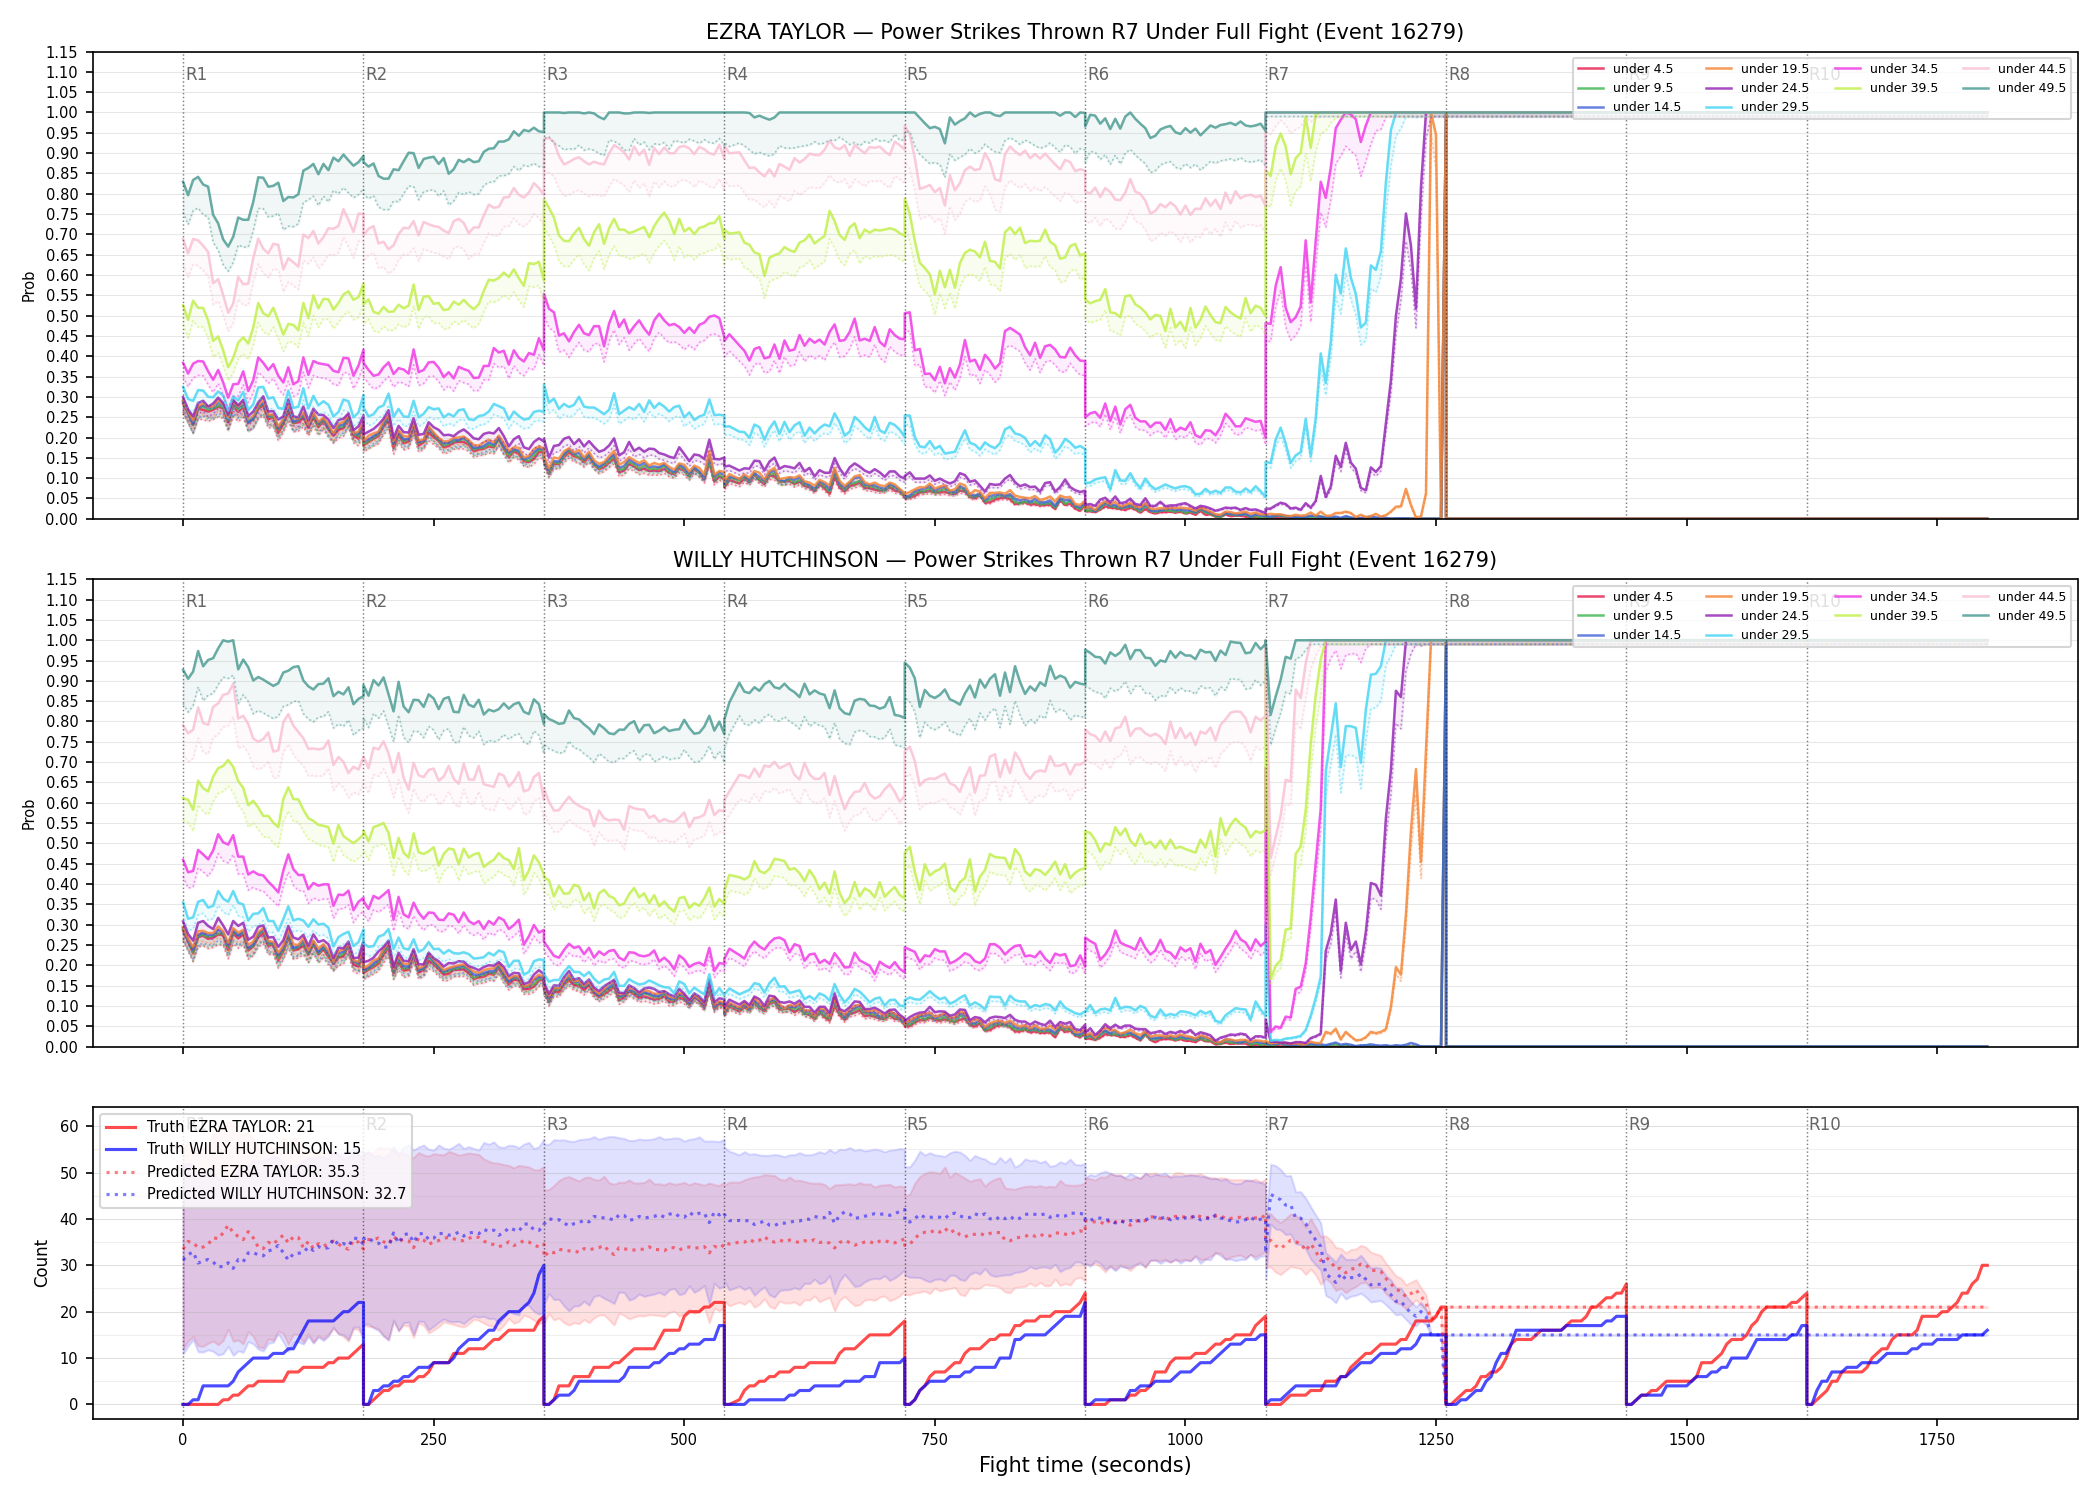This screenshot has width=2100, height=1500.
Task: Click the R5 round marker in middle chart
Action: point(917,601)
